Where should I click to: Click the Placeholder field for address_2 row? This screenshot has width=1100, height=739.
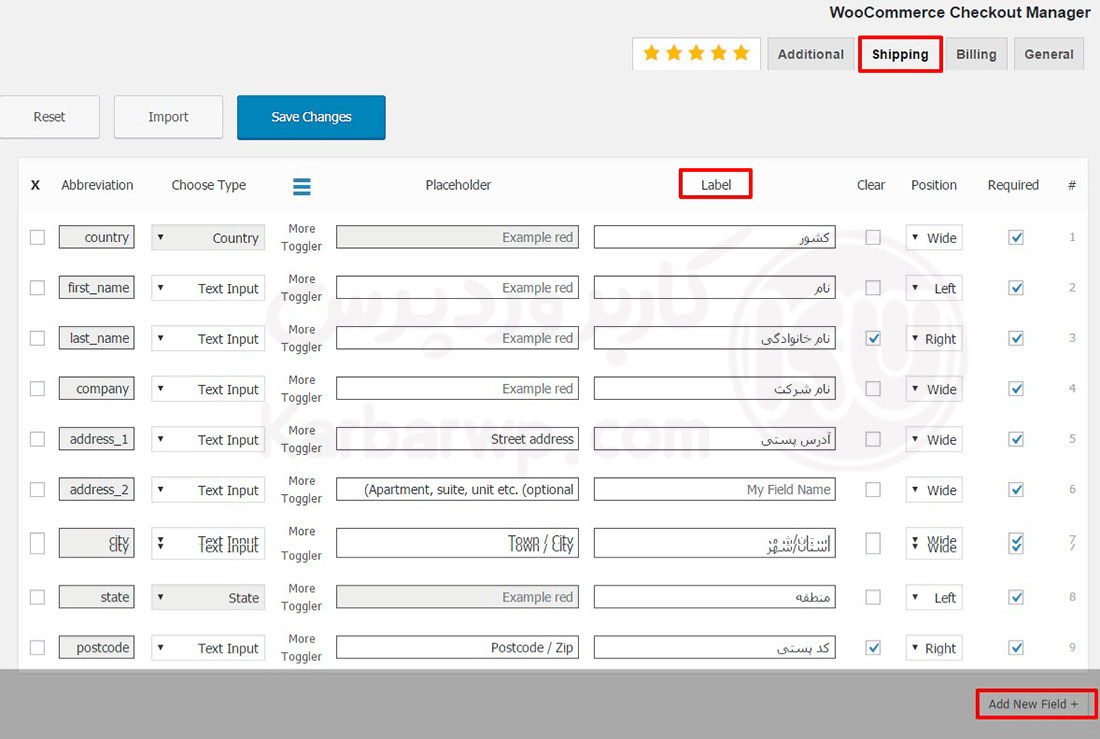point(457,490)
